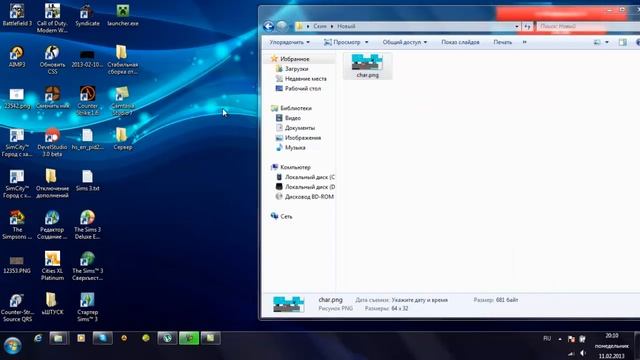Launch Internet Explorer from taskbar
This screenshot has height=360, width=640.
click(38, 338)
